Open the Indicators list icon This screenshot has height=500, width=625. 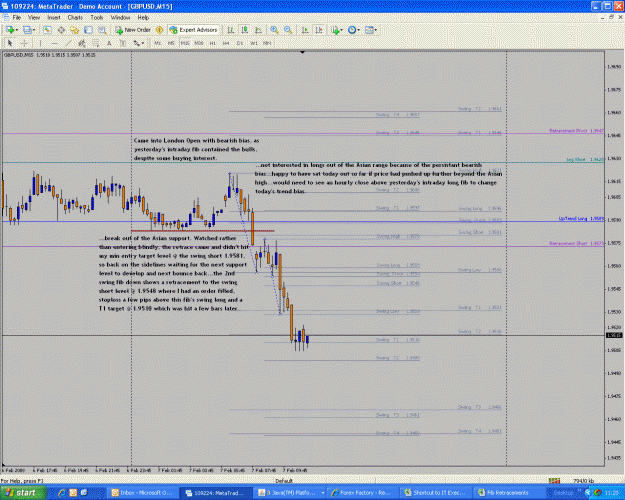(x=335, y=30)
